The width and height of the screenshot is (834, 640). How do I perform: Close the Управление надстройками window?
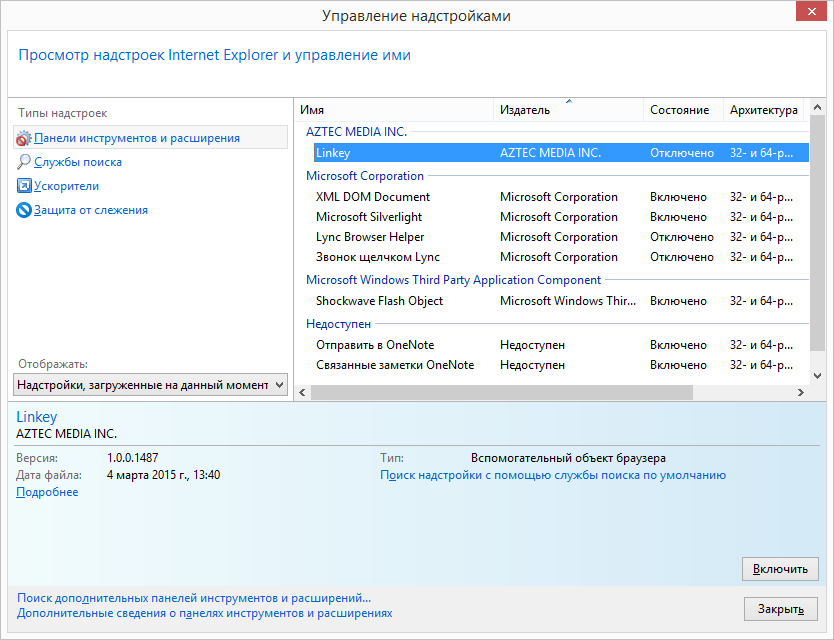811,11
